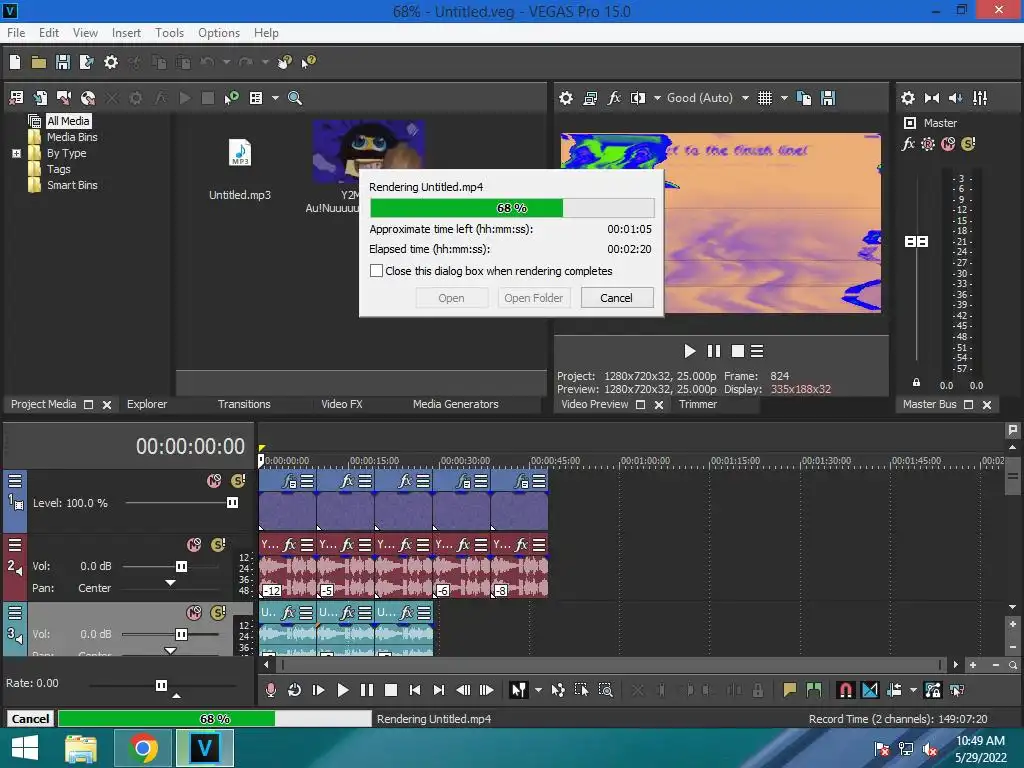Viewport: 1024px width, 768px height.
Task: Open preview quality Good (Auto) dropdown
Action: pyautogui.click(x=745, y=98)
